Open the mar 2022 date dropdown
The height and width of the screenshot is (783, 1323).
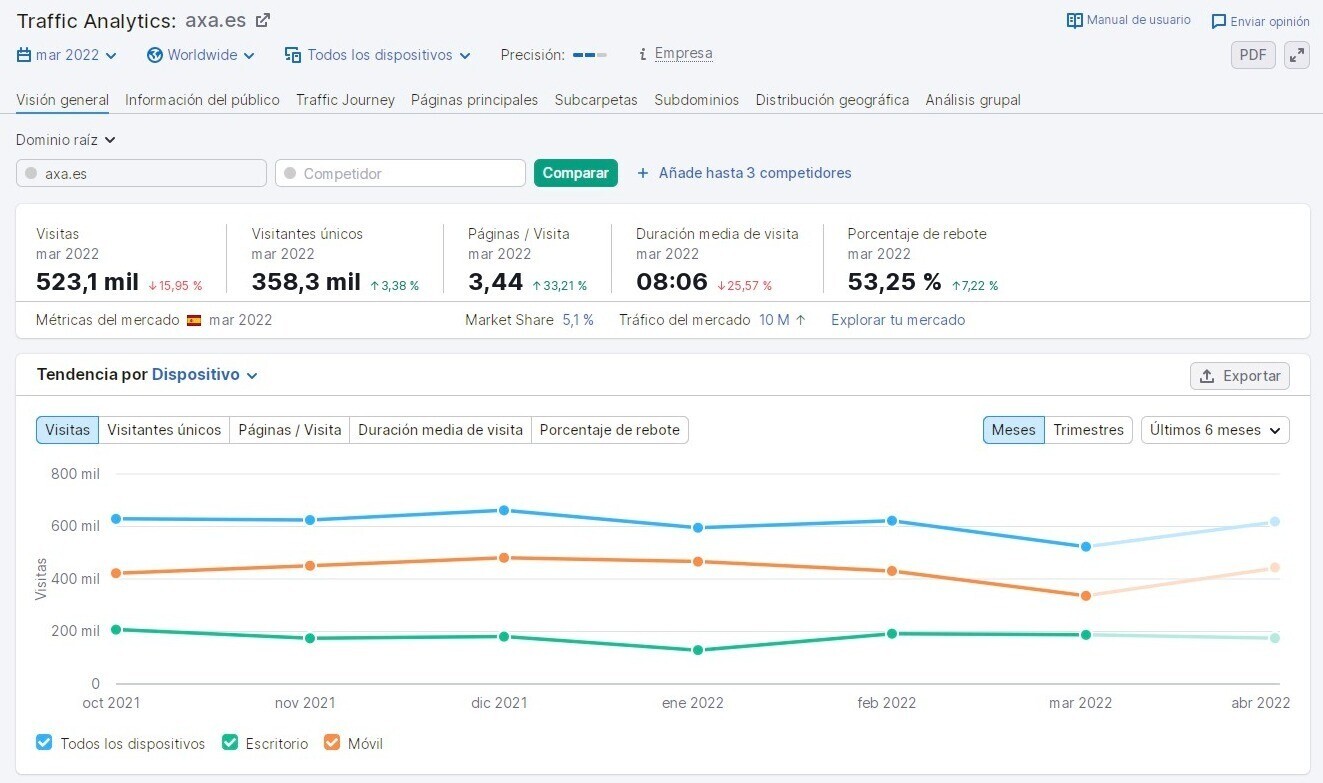[x=67, y=55]
